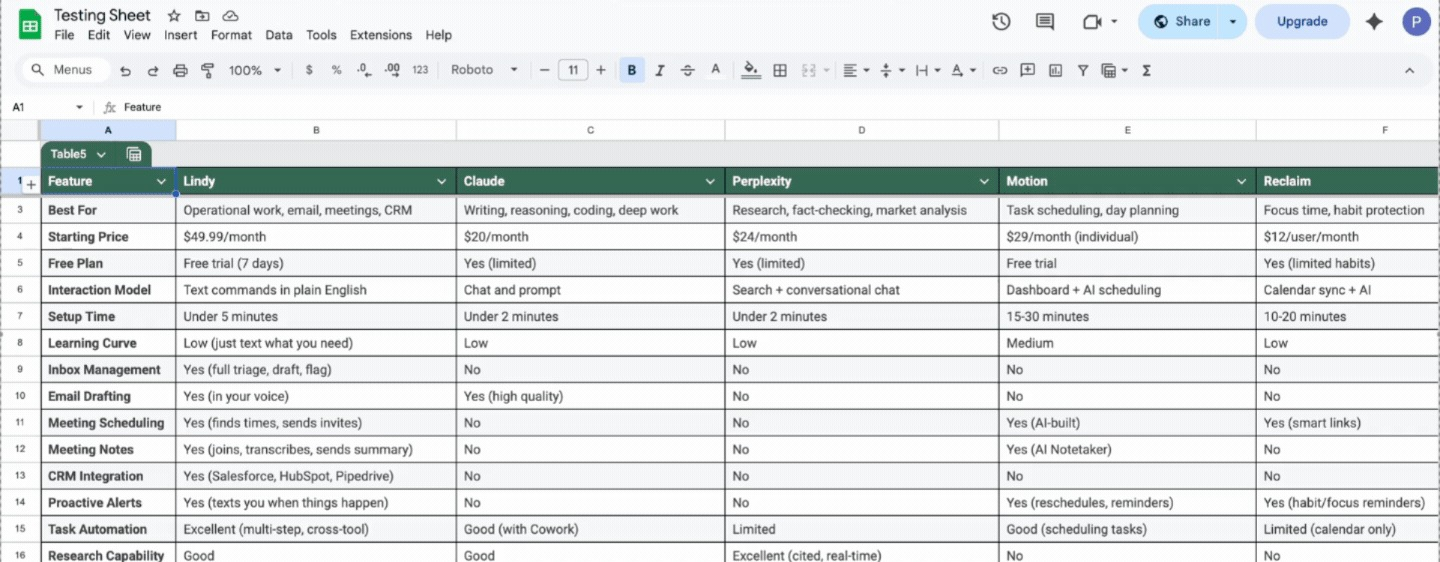This screenshot has width=1440, height=562.
Task: Click the functions sigma icon
Action: click(x=1146, y=70)
